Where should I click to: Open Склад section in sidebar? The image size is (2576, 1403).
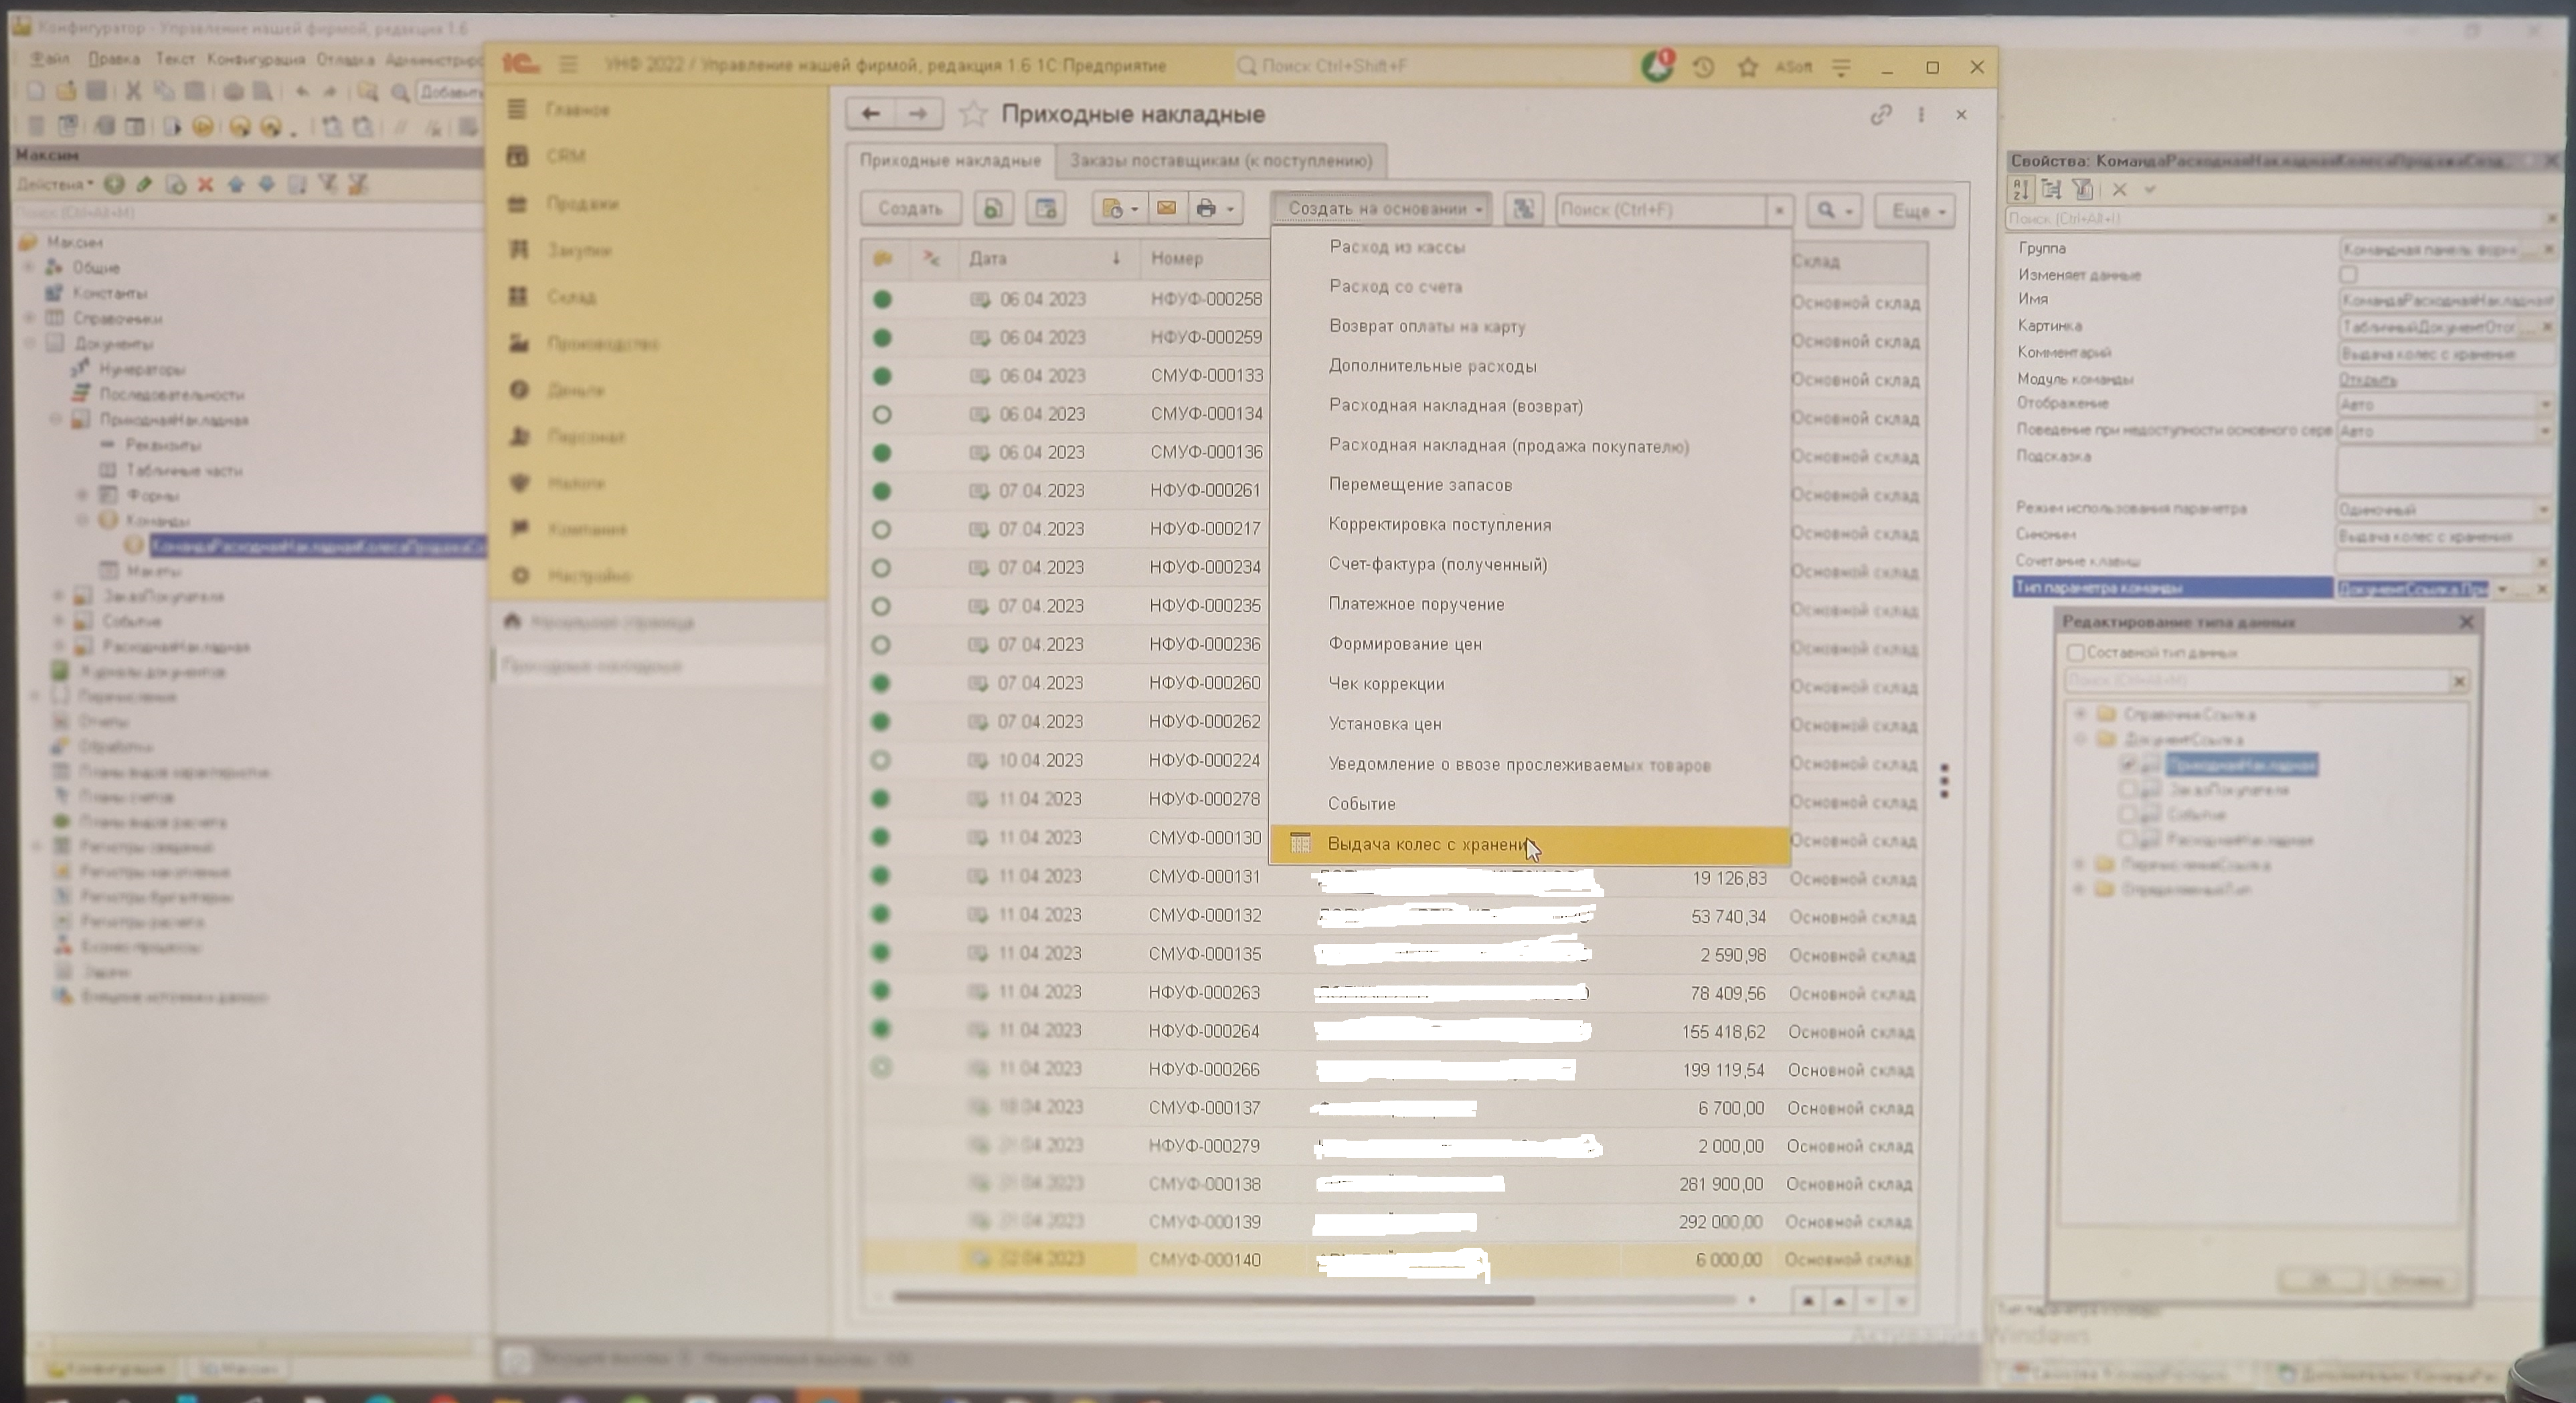(570, 297)
